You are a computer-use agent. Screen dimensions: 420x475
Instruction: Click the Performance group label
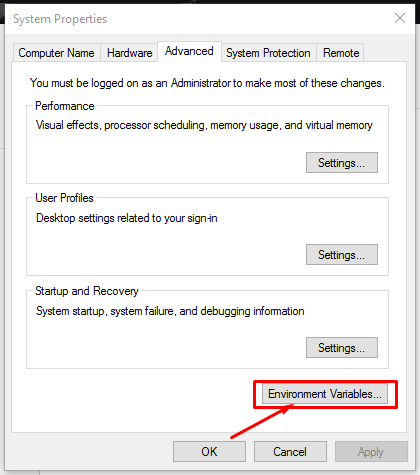point(65,106)
